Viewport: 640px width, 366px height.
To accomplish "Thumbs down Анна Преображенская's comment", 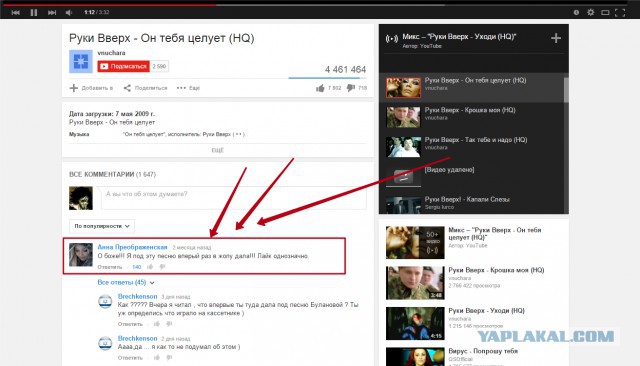I will click(162, 267).
